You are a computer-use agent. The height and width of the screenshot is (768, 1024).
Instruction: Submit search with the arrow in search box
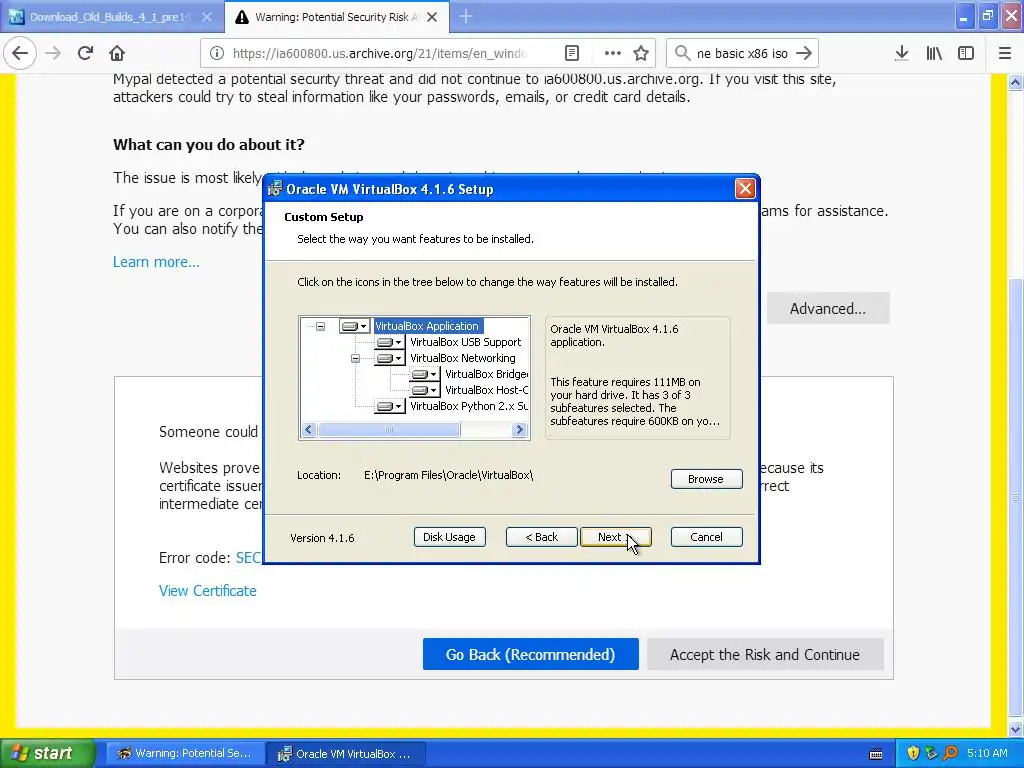pyautogui.click(x=804, y=53)
